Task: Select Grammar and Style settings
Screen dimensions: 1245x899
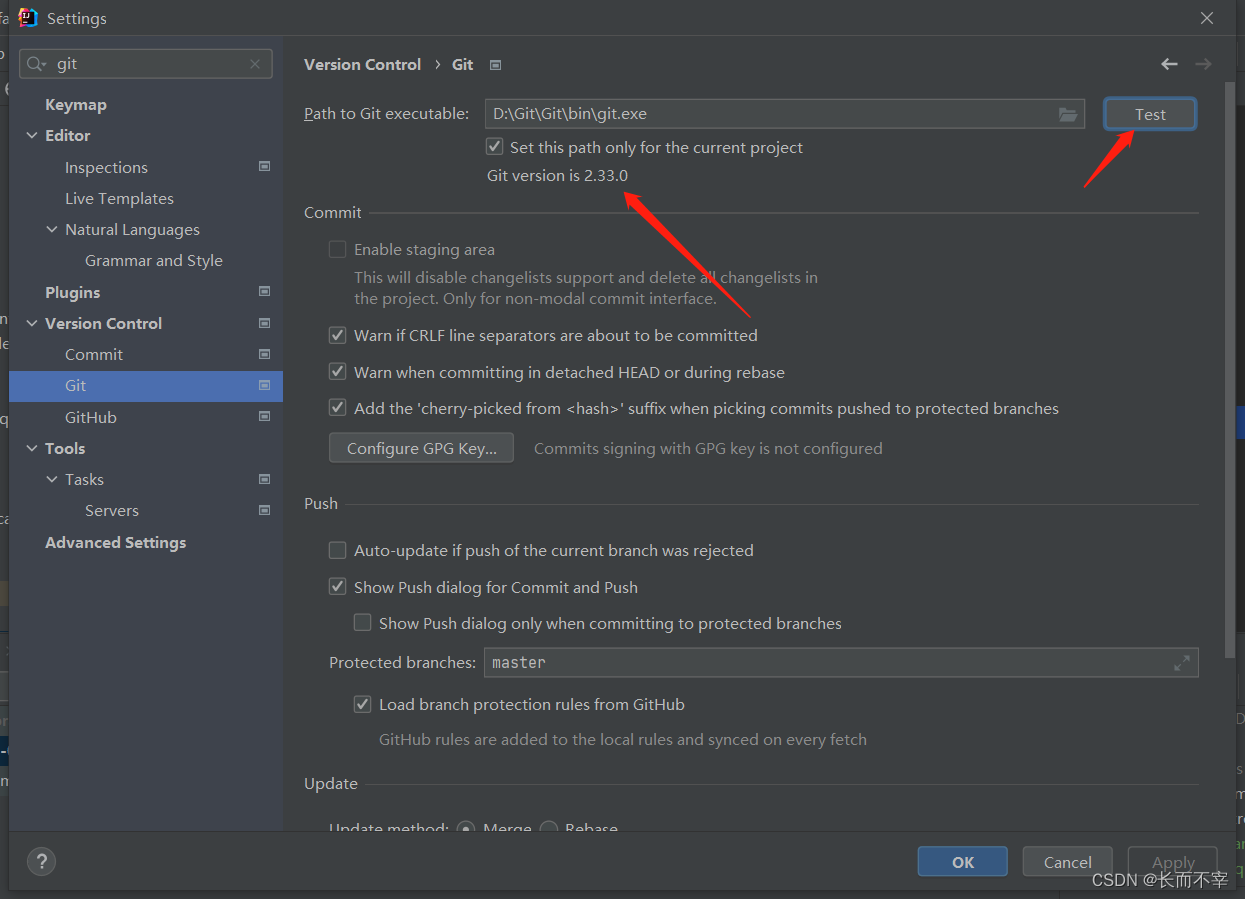Action: coord(154,260)
